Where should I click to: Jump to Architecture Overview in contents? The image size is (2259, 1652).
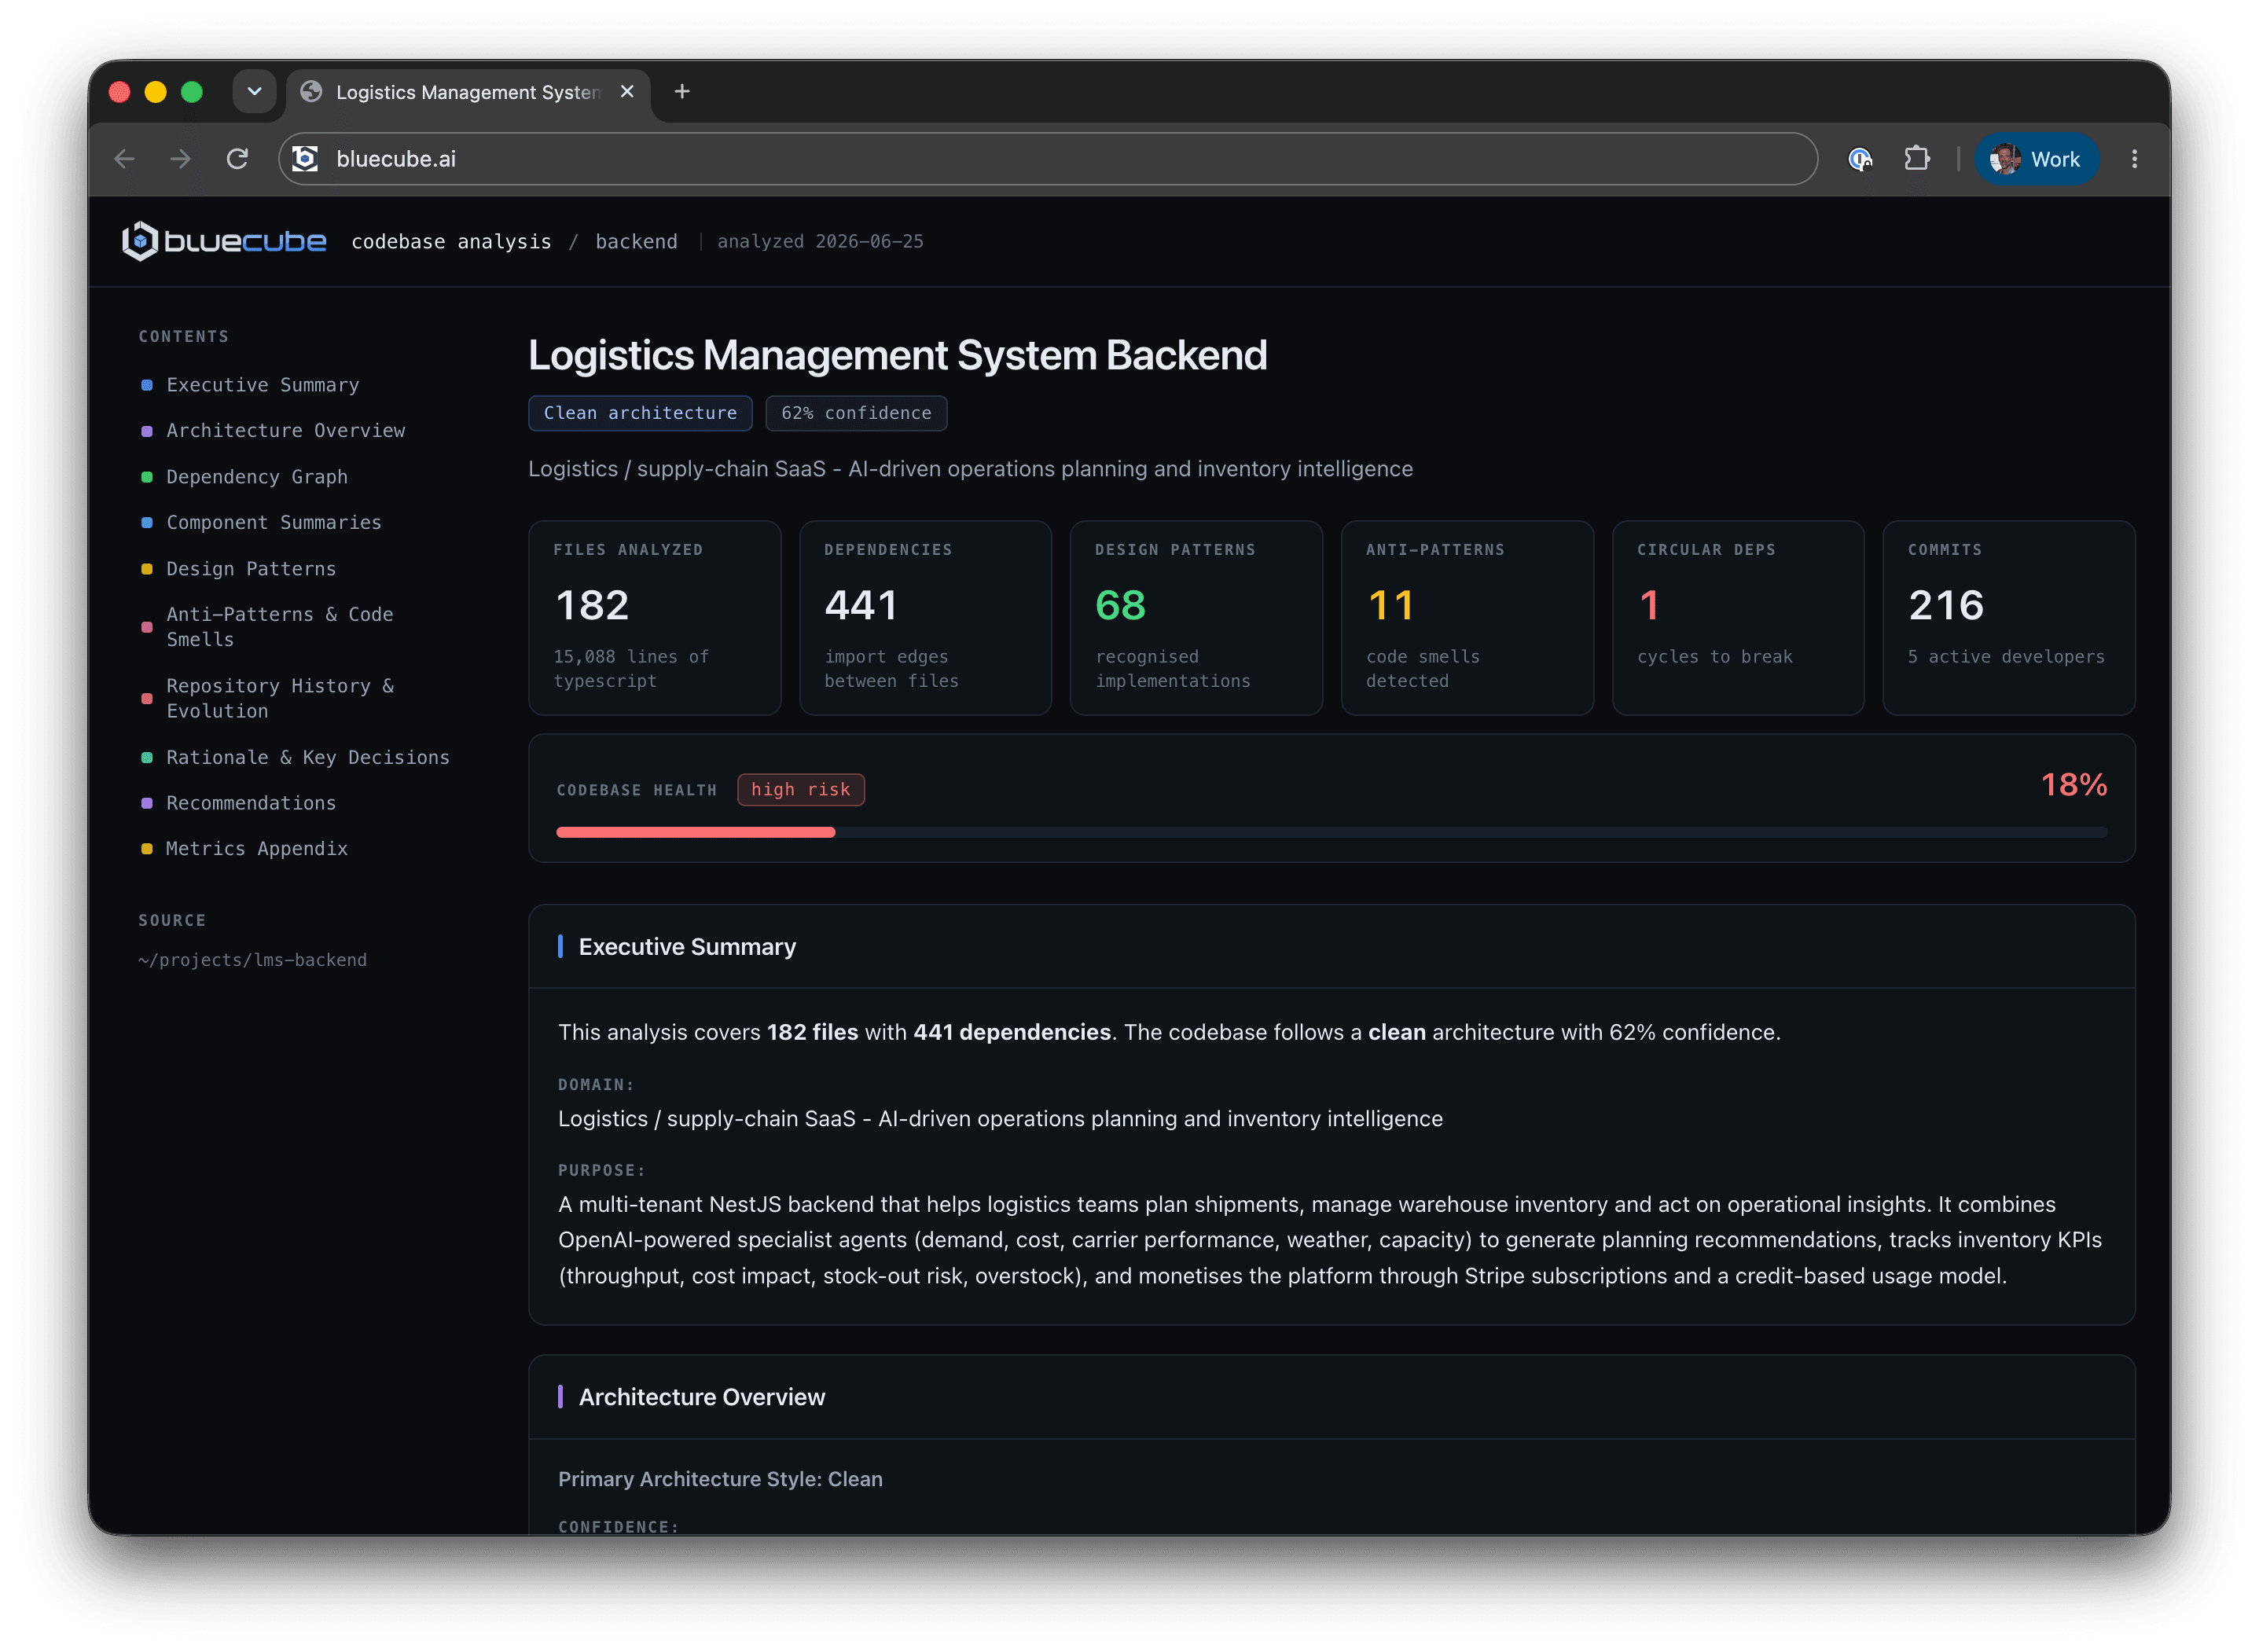[285, 431]
